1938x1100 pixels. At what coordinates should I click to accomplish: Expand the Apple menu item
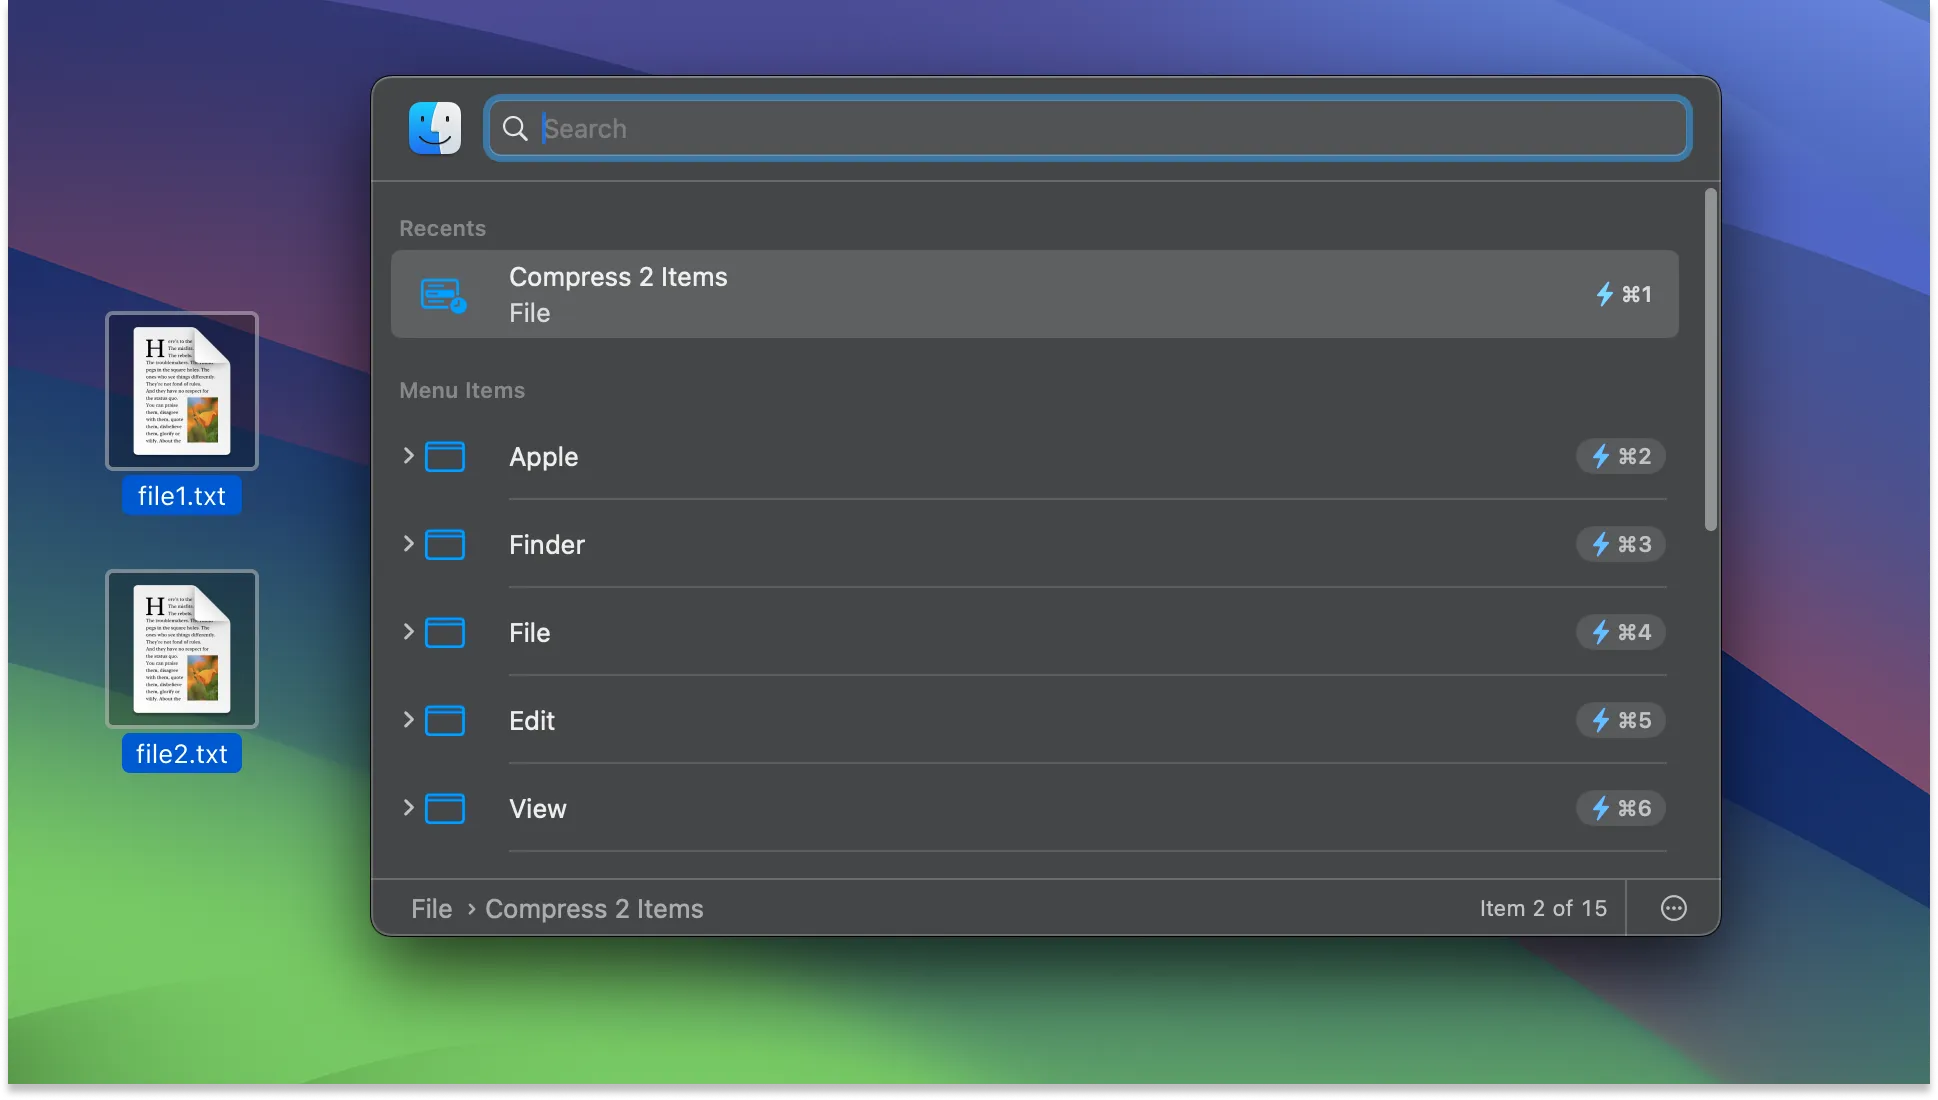coord(408,456)
